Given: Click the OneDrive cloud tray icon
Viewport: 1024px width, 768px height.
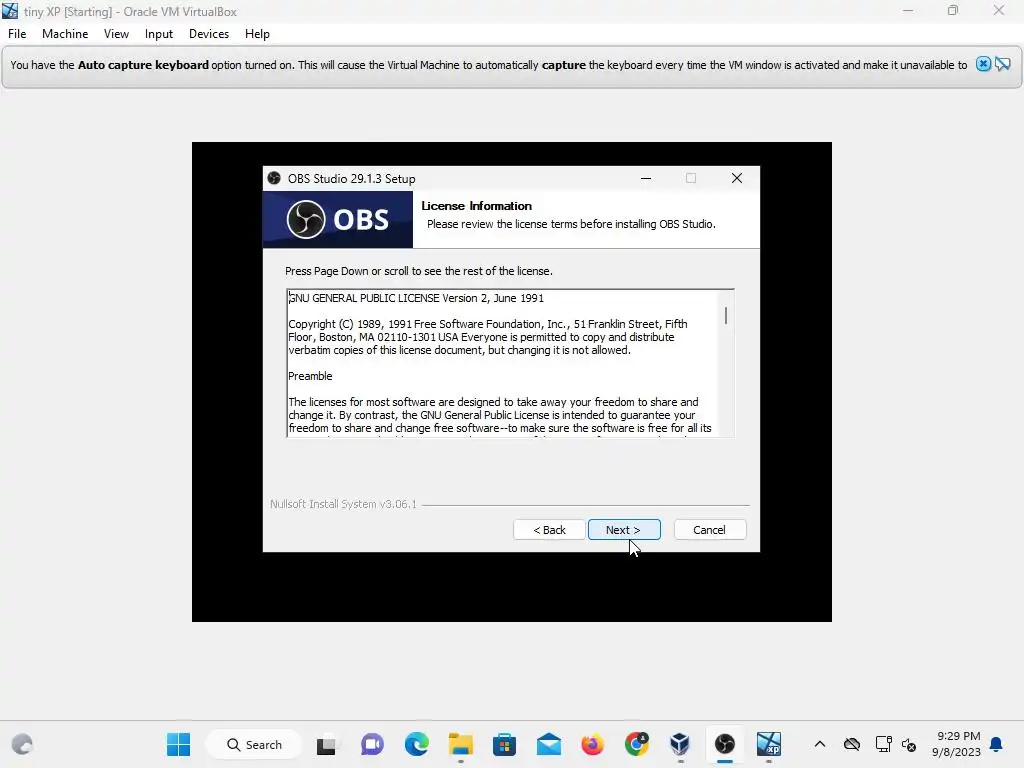Looking at the screenshot, I should pyautogui.click(x=852, y=744).
